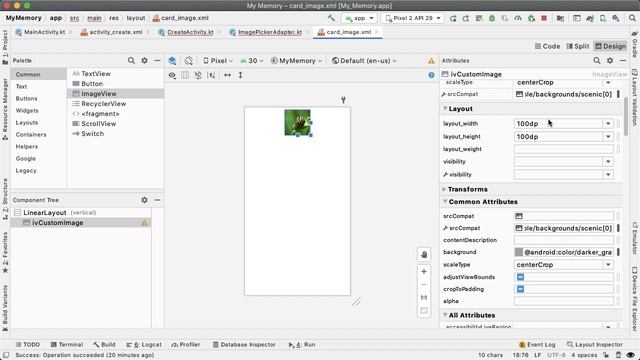
Task: Click the Orientation for Preview icon
Action: coord(188,61)
